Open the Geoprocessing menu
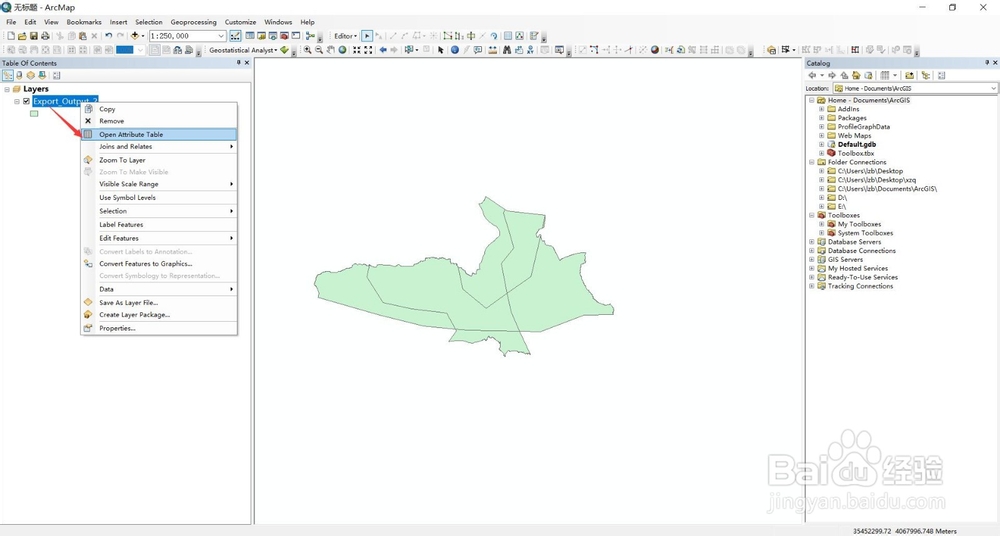Image resolution: width=1000 pixels, height=536 pixels. (x=193, y=22)
